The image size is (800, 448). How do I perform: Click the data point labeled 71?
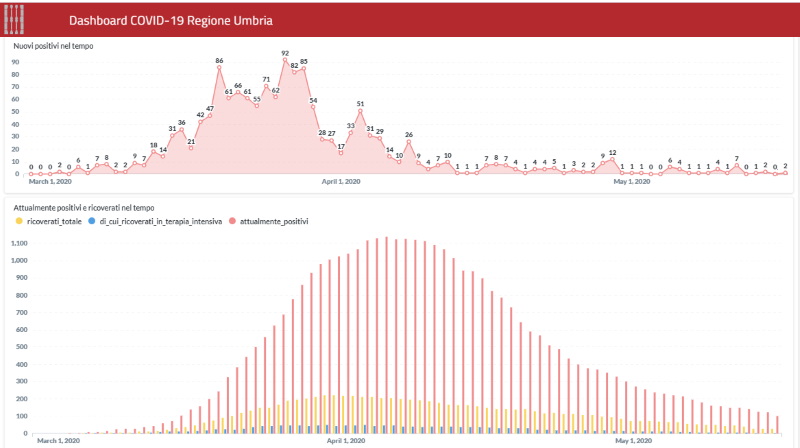(x=266, y=86)
